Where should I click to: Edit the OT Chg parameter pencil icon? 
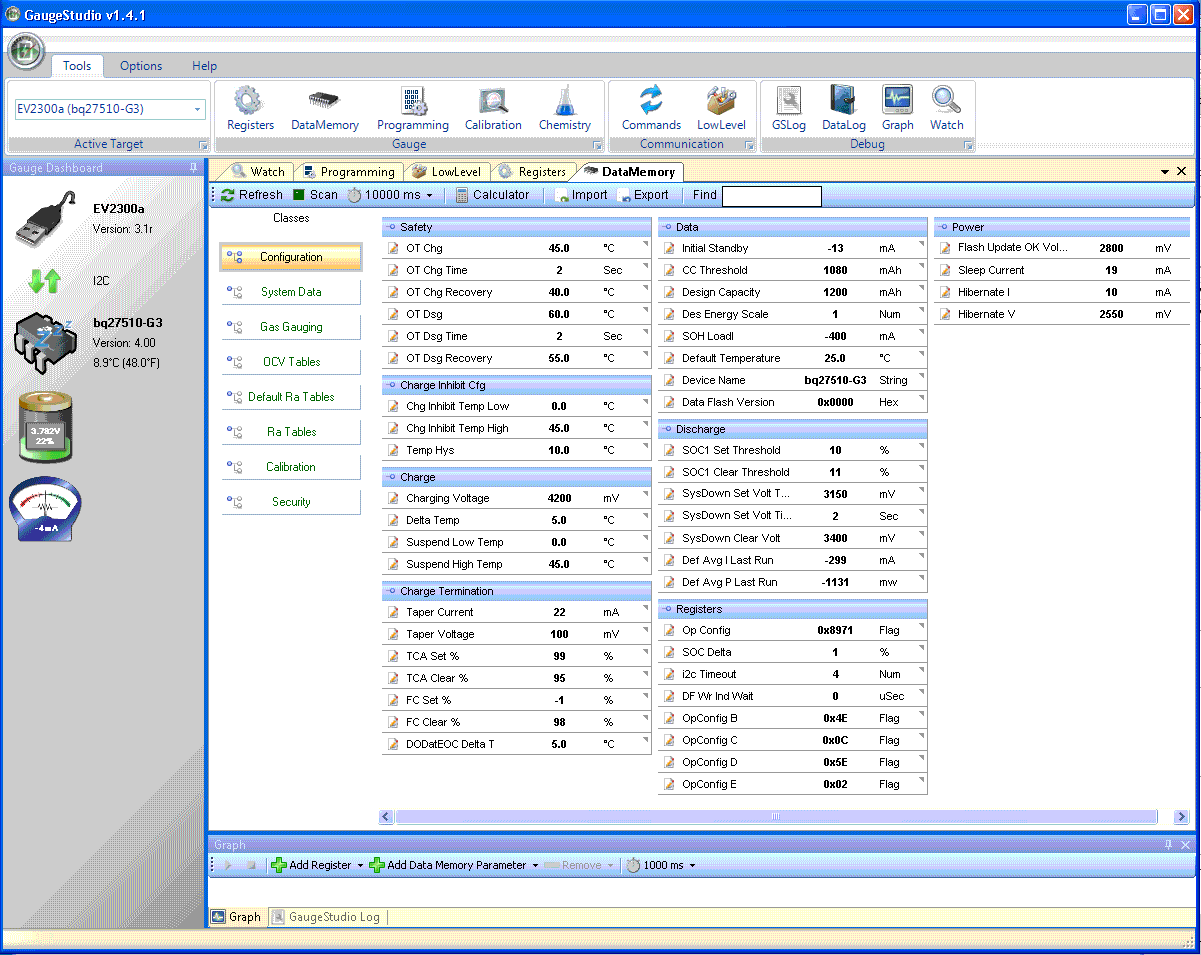click(393, 248)
